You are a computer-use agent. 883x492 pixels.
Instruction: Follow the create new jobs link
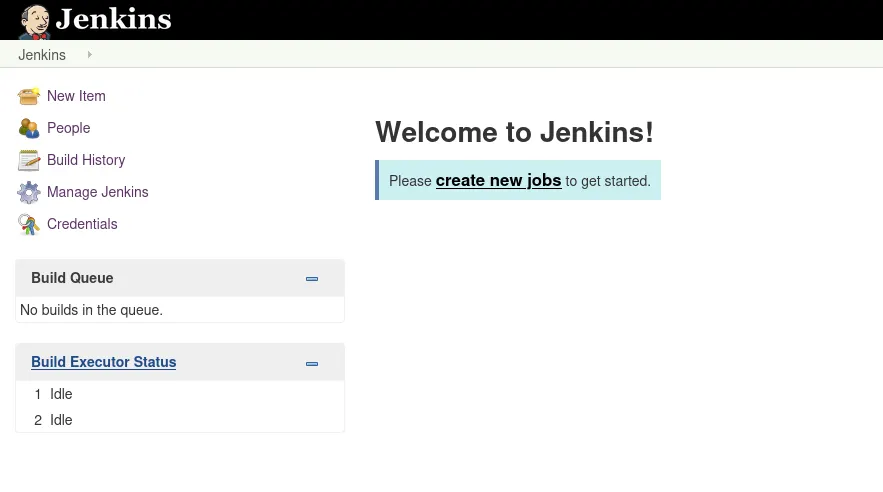pos(498,180)
